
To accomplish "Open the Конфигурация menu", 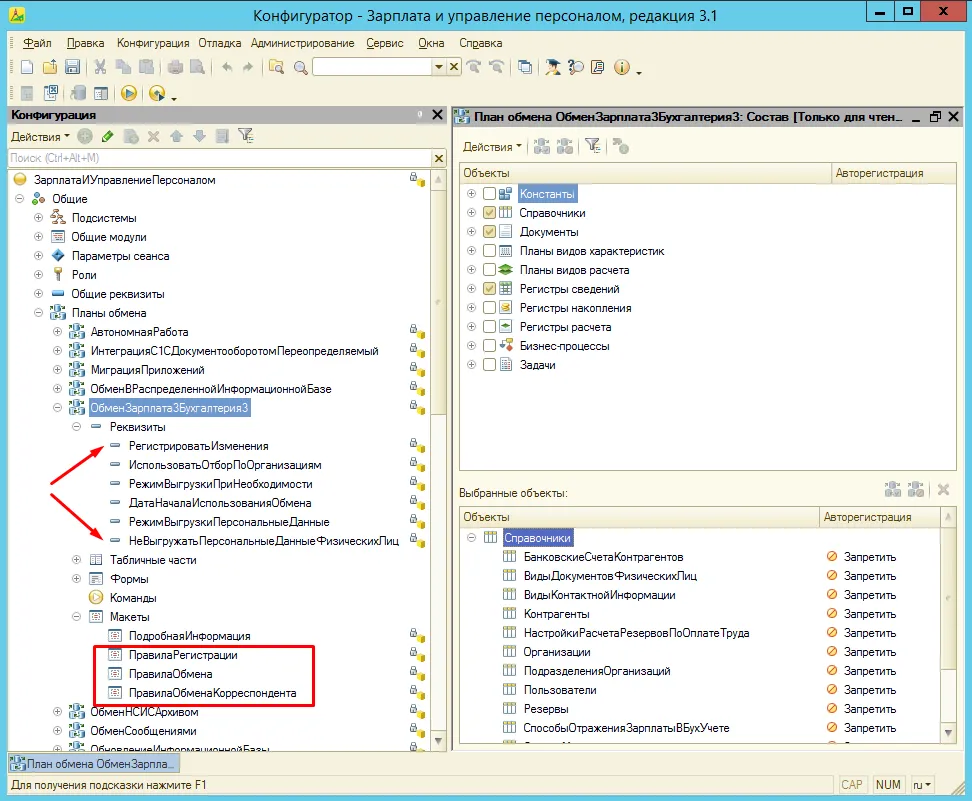I will pyautogui.click(x=153, y=43).
